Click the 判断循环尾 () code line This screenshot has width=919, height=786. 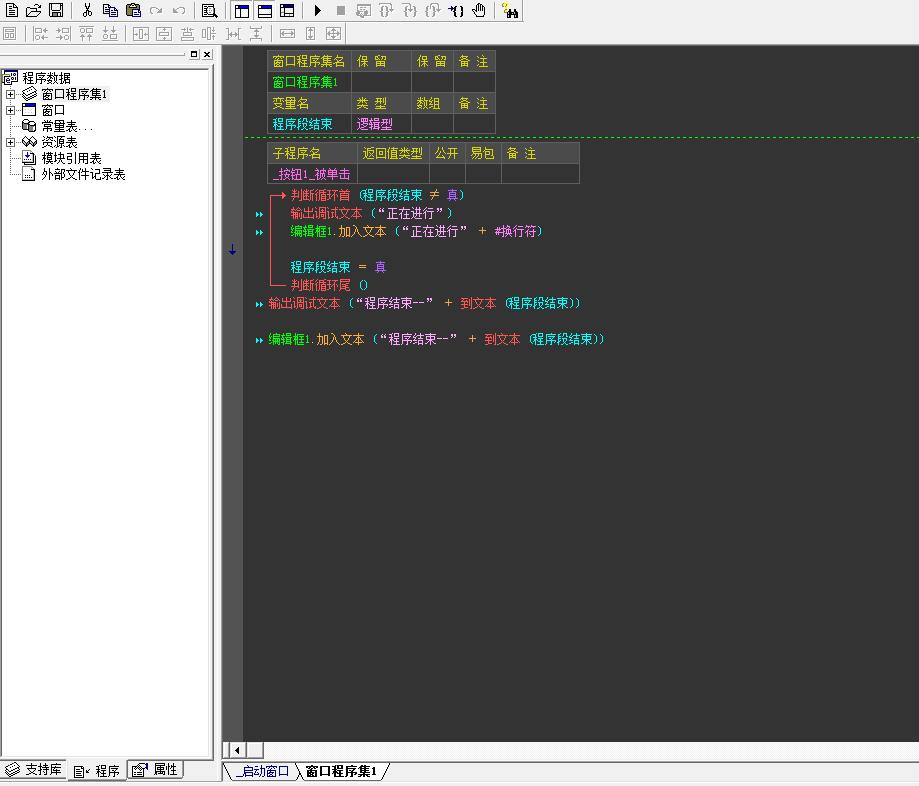(329, 285)
